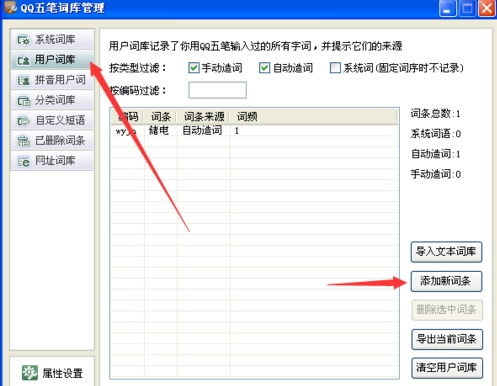Viewport: 497px width, 386px height.
Task: Click the QQ五笔 title bar app icon
Action: pyautogui.click(x=10, y=7)
